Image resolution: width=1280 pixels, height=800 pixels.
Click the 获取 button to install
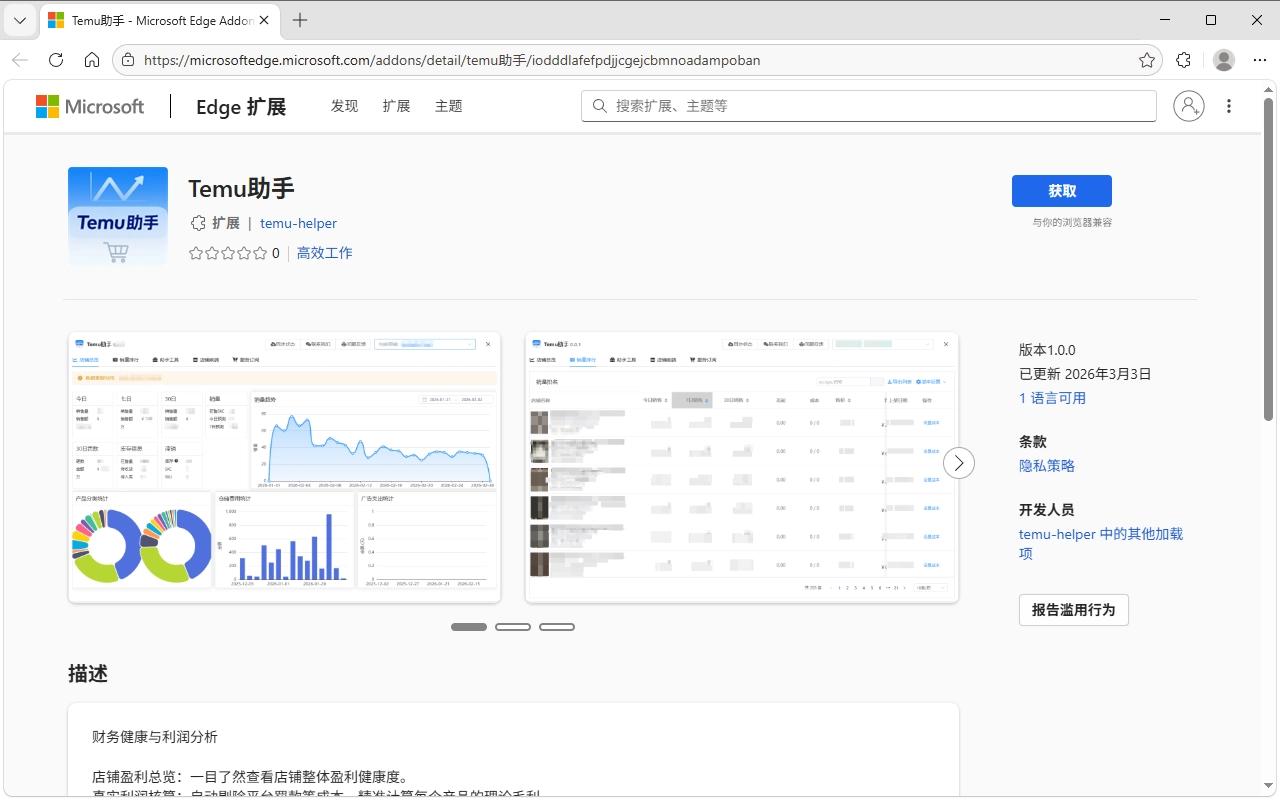(x=1062, y=190)
